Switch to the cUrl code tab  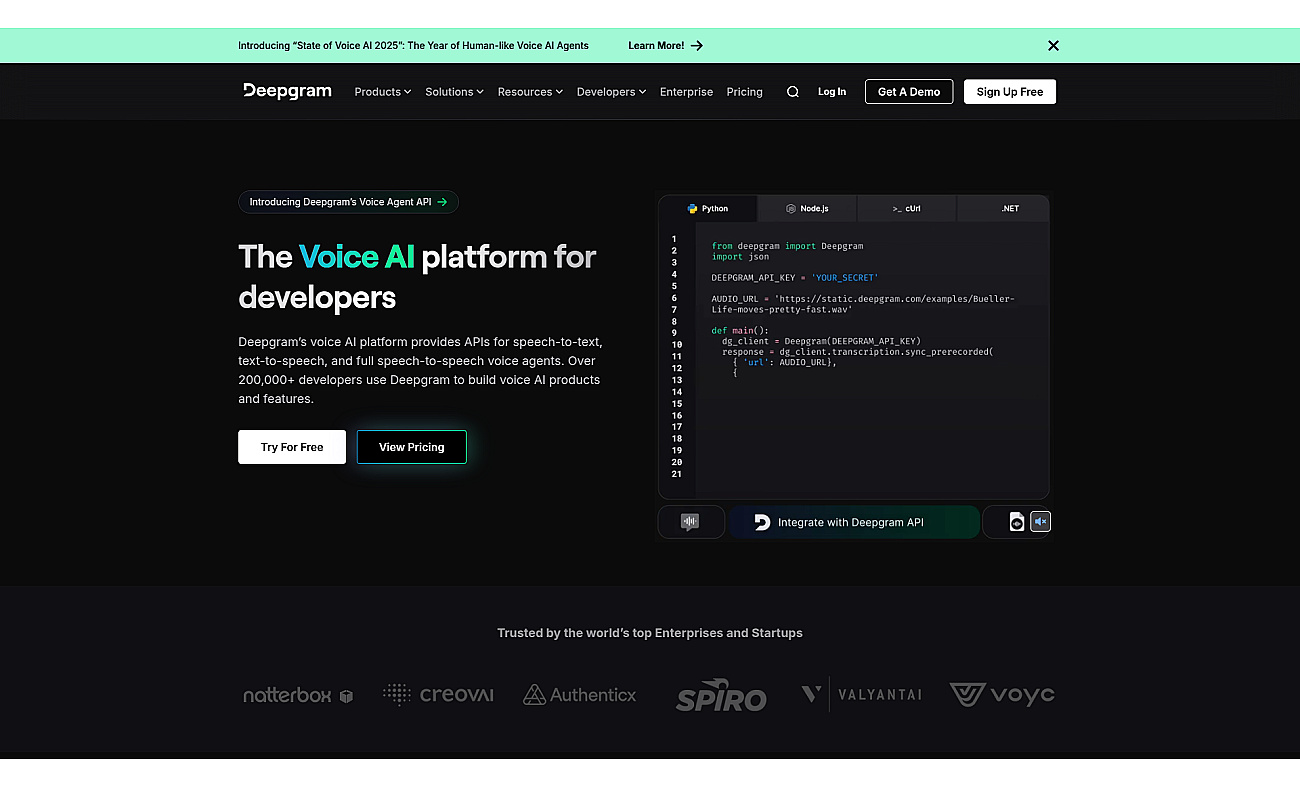[x=907, y=209]
